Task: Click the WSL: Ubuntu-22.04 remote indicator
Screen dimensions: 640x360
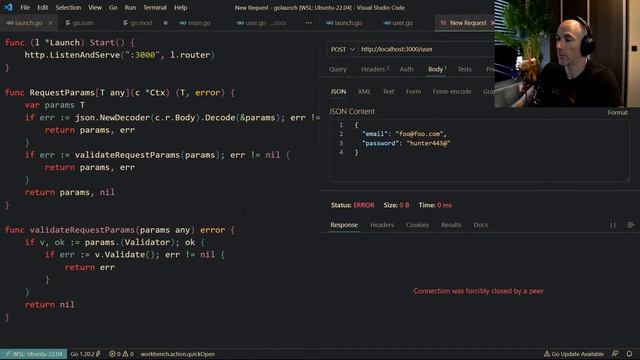Action: 34,354
